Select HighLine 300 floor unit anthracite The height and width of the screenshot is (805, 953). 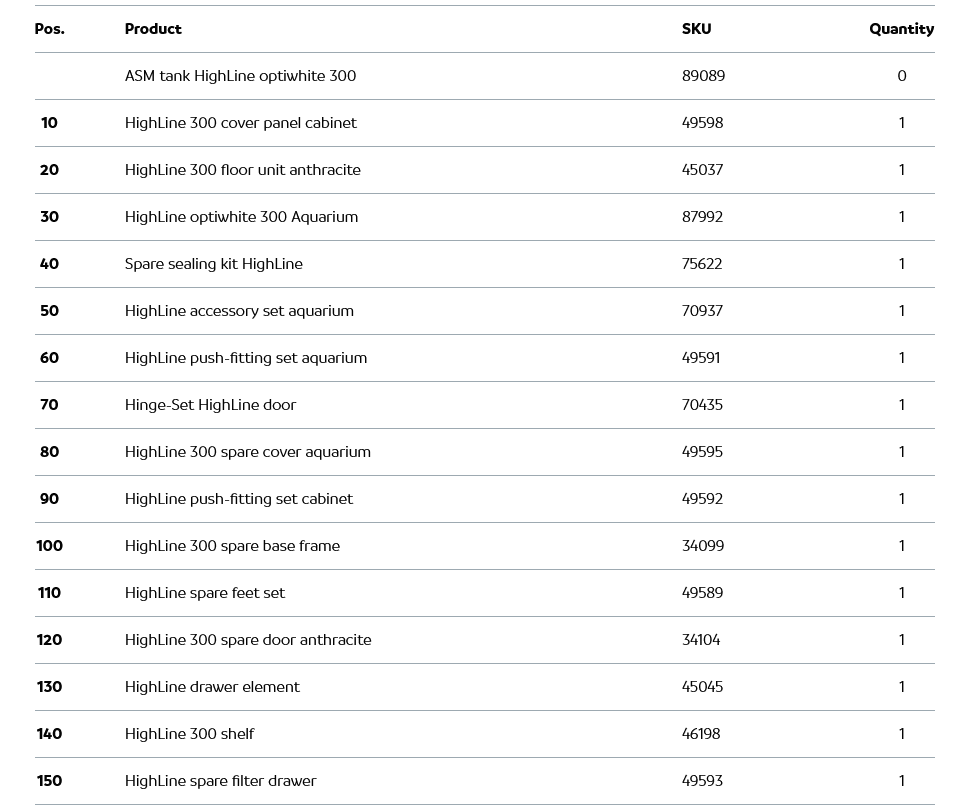[242, 170]
